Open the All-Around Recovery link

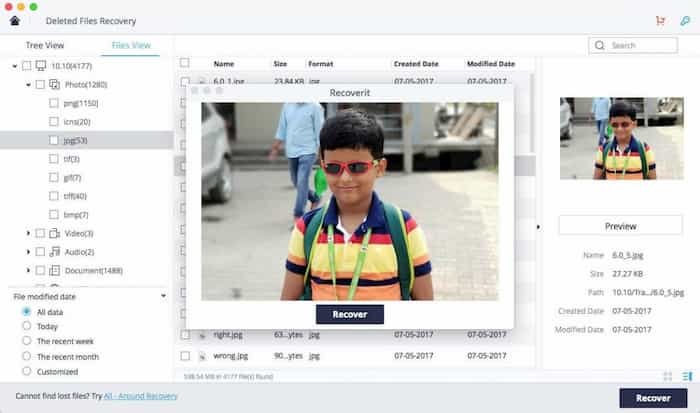point(141,397)
